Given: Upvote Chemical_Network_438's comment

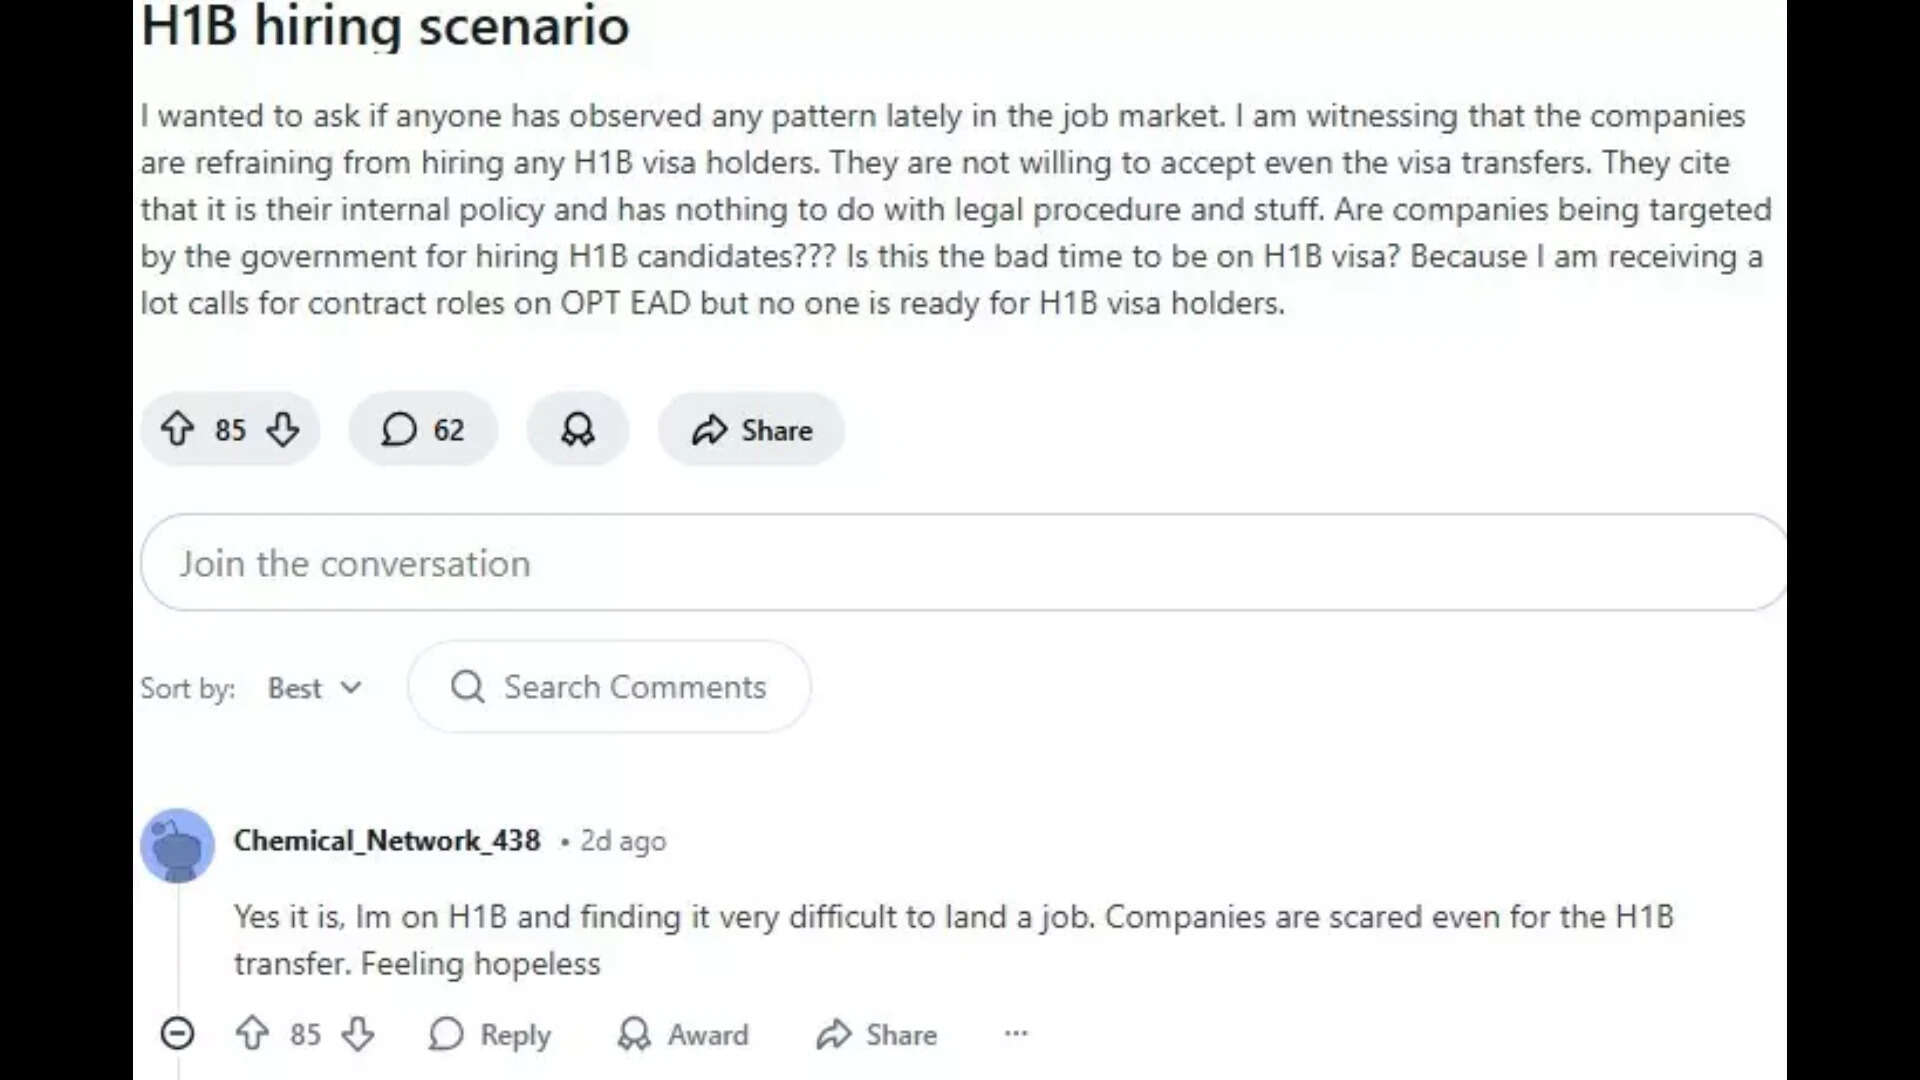Looking at the screenshot, I should coord(253,1034).
